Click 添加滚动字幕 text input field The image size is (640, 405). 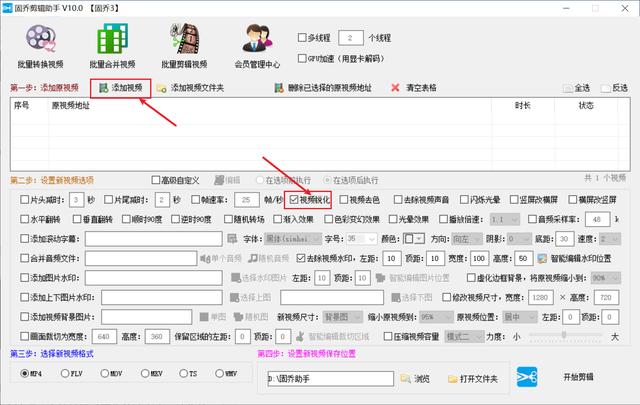click(153, 238)
